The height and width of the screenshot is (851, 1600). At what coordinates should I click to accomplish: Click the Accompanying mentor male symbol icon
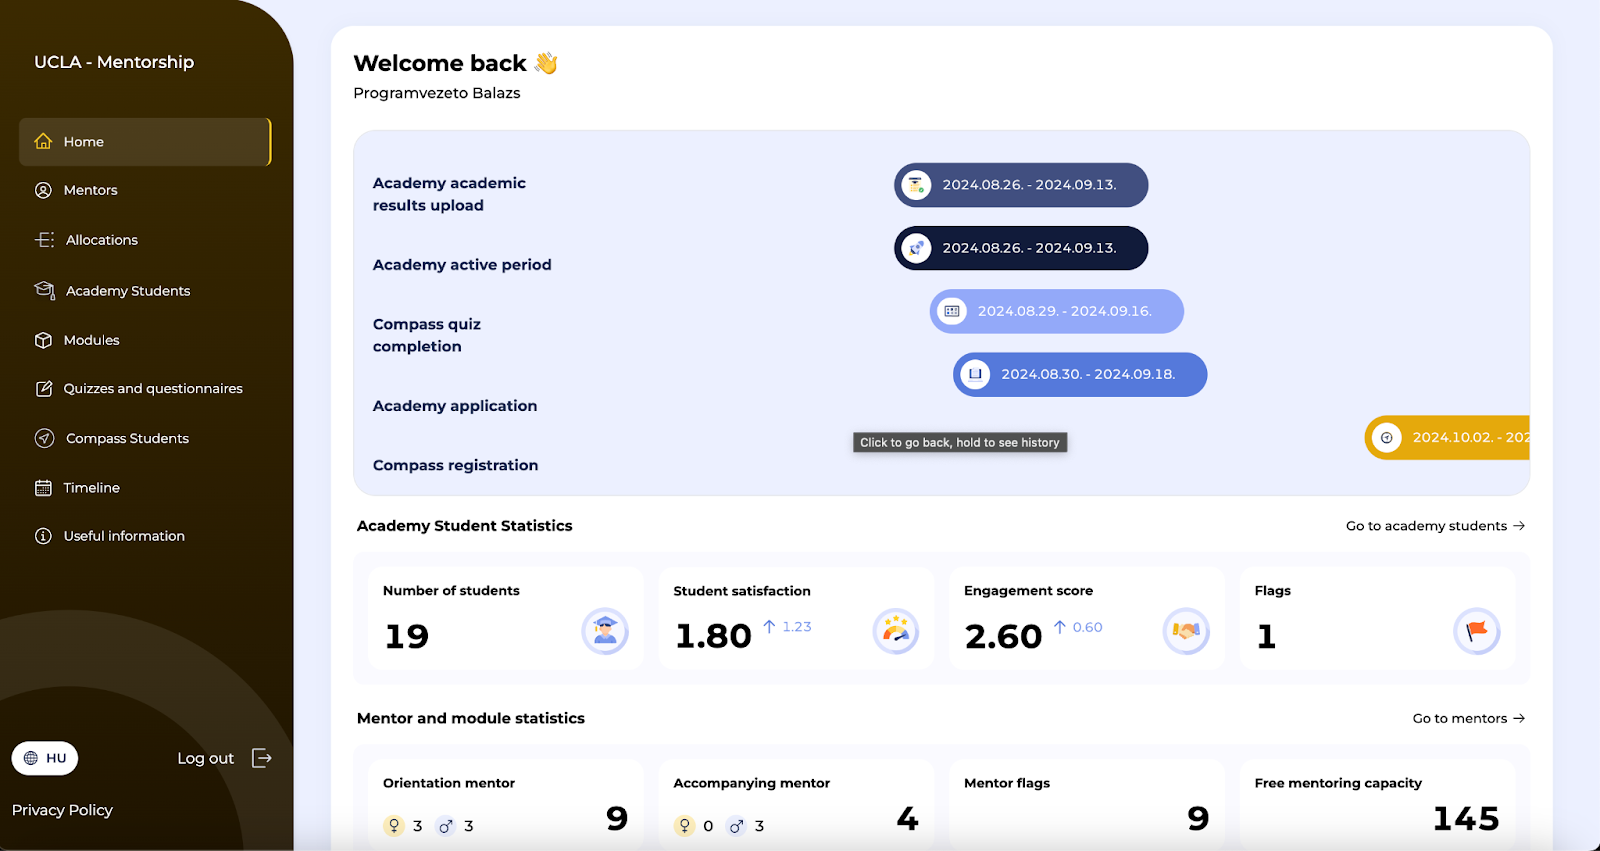pyautogui.click(x=736, y=826)
